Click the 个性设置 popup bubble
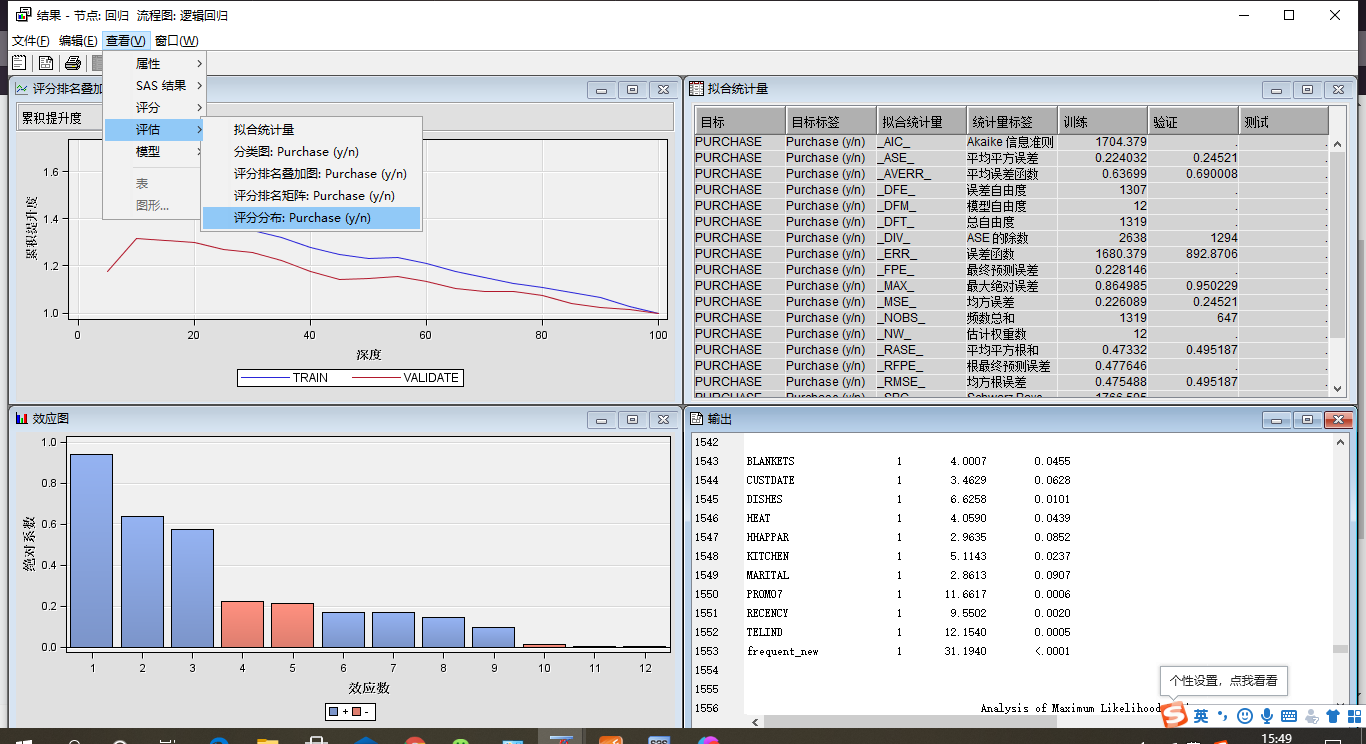1366x744 pixels. 1222,680
